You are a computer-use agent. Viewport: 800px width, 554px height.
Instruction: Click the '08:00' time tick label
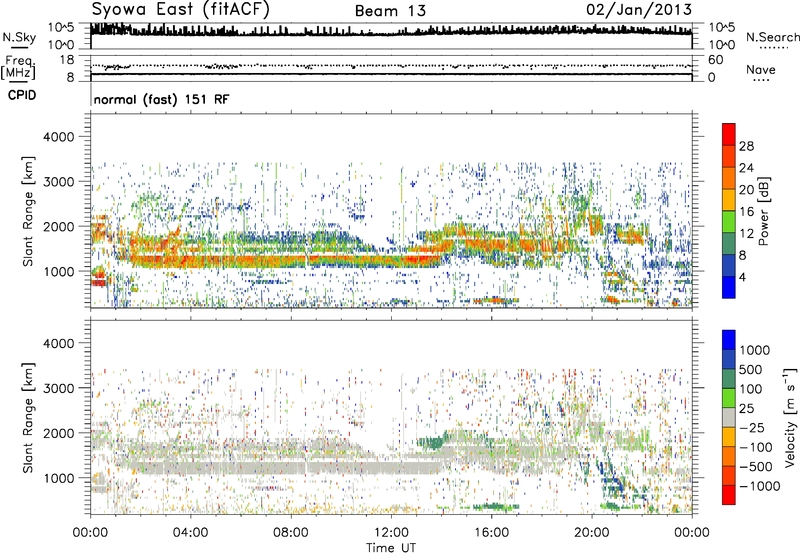click(x=291, y=533)
